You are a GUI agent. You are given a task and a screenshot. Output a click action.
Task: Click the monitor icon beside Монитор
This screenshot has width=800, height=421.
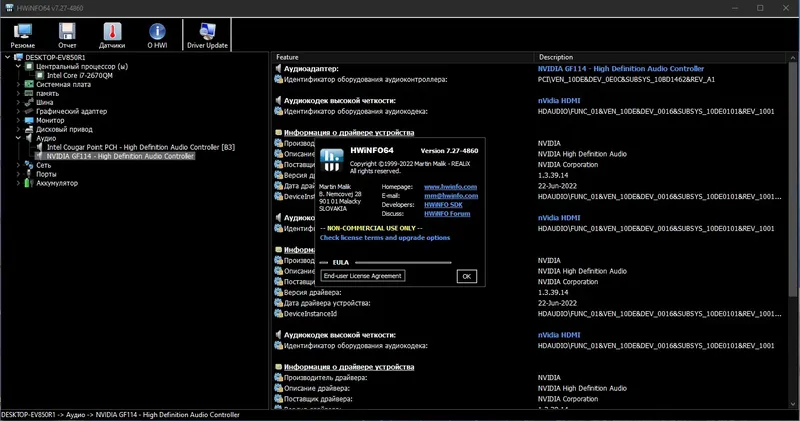pos(29,120)
